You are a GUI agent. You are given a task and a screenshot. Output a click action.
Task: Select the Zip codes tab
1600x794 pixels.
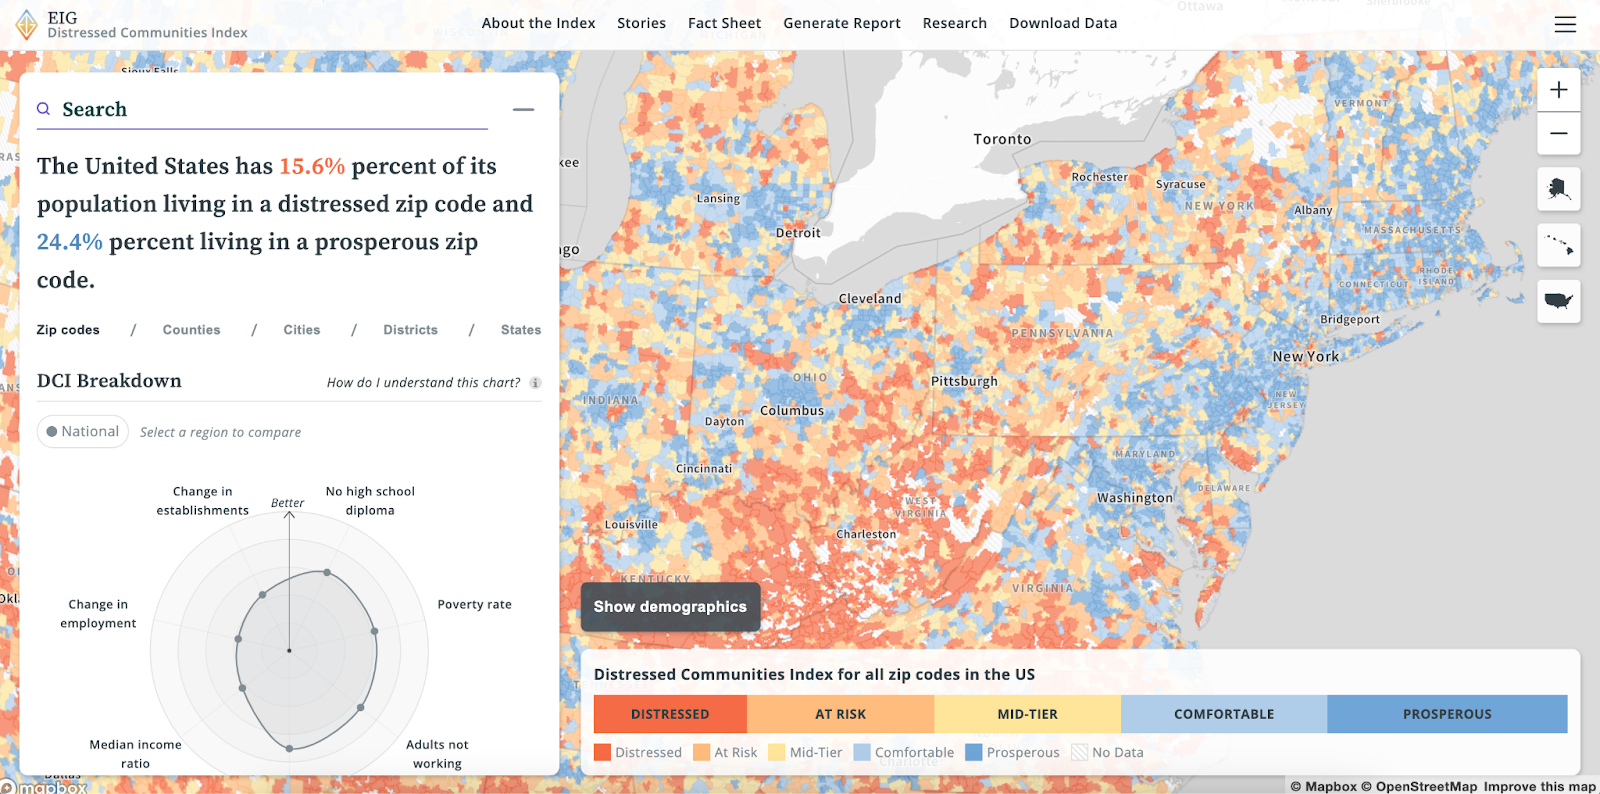point(68,330)
